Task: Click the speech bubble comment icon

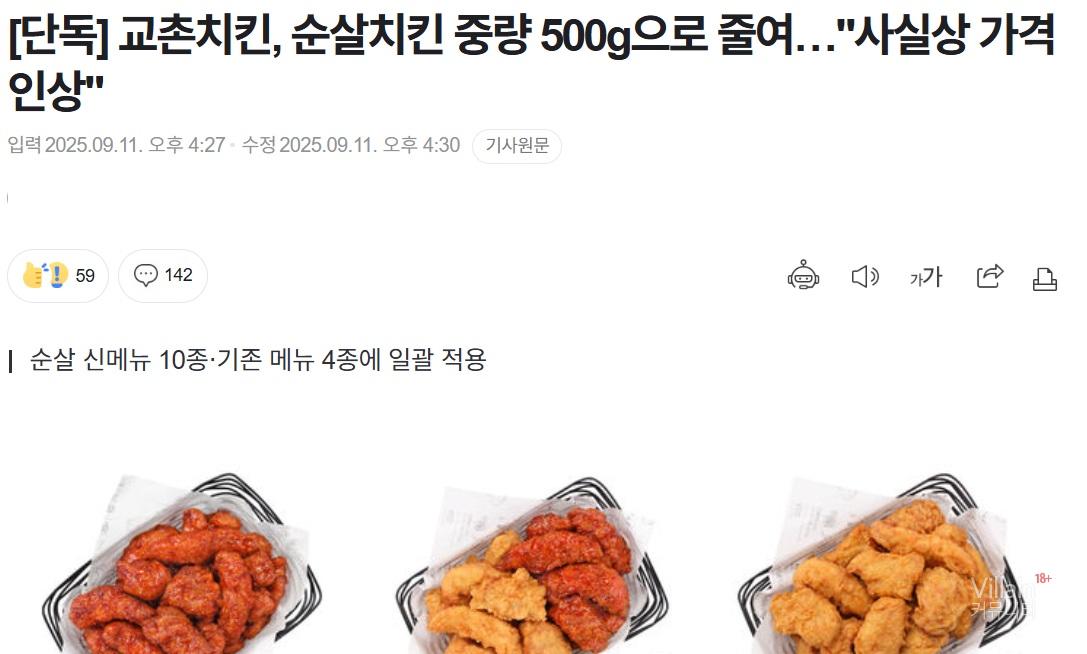Action: pos(146,275)
